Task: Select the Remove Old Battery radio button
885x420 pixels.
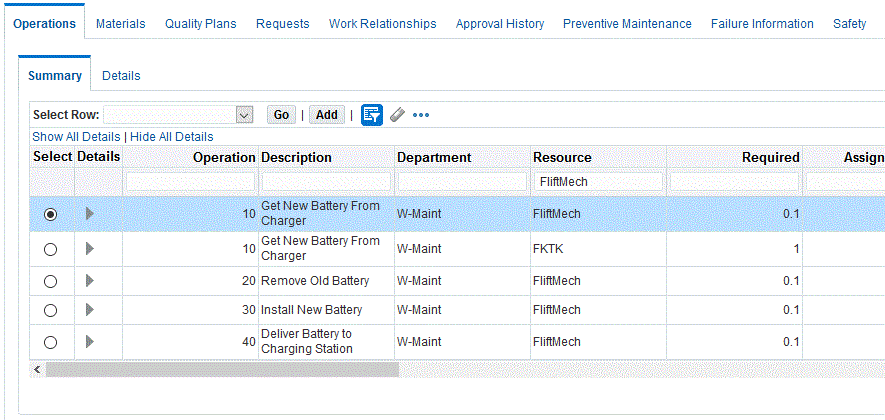Action: (x=51, y=282)
